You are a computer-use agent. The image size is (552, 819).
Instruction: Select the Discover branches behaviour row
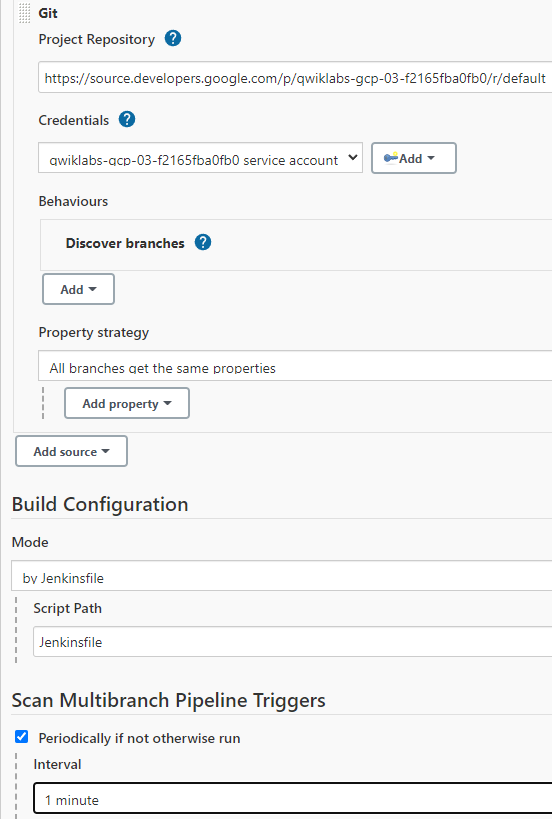[x=296, y=244]
